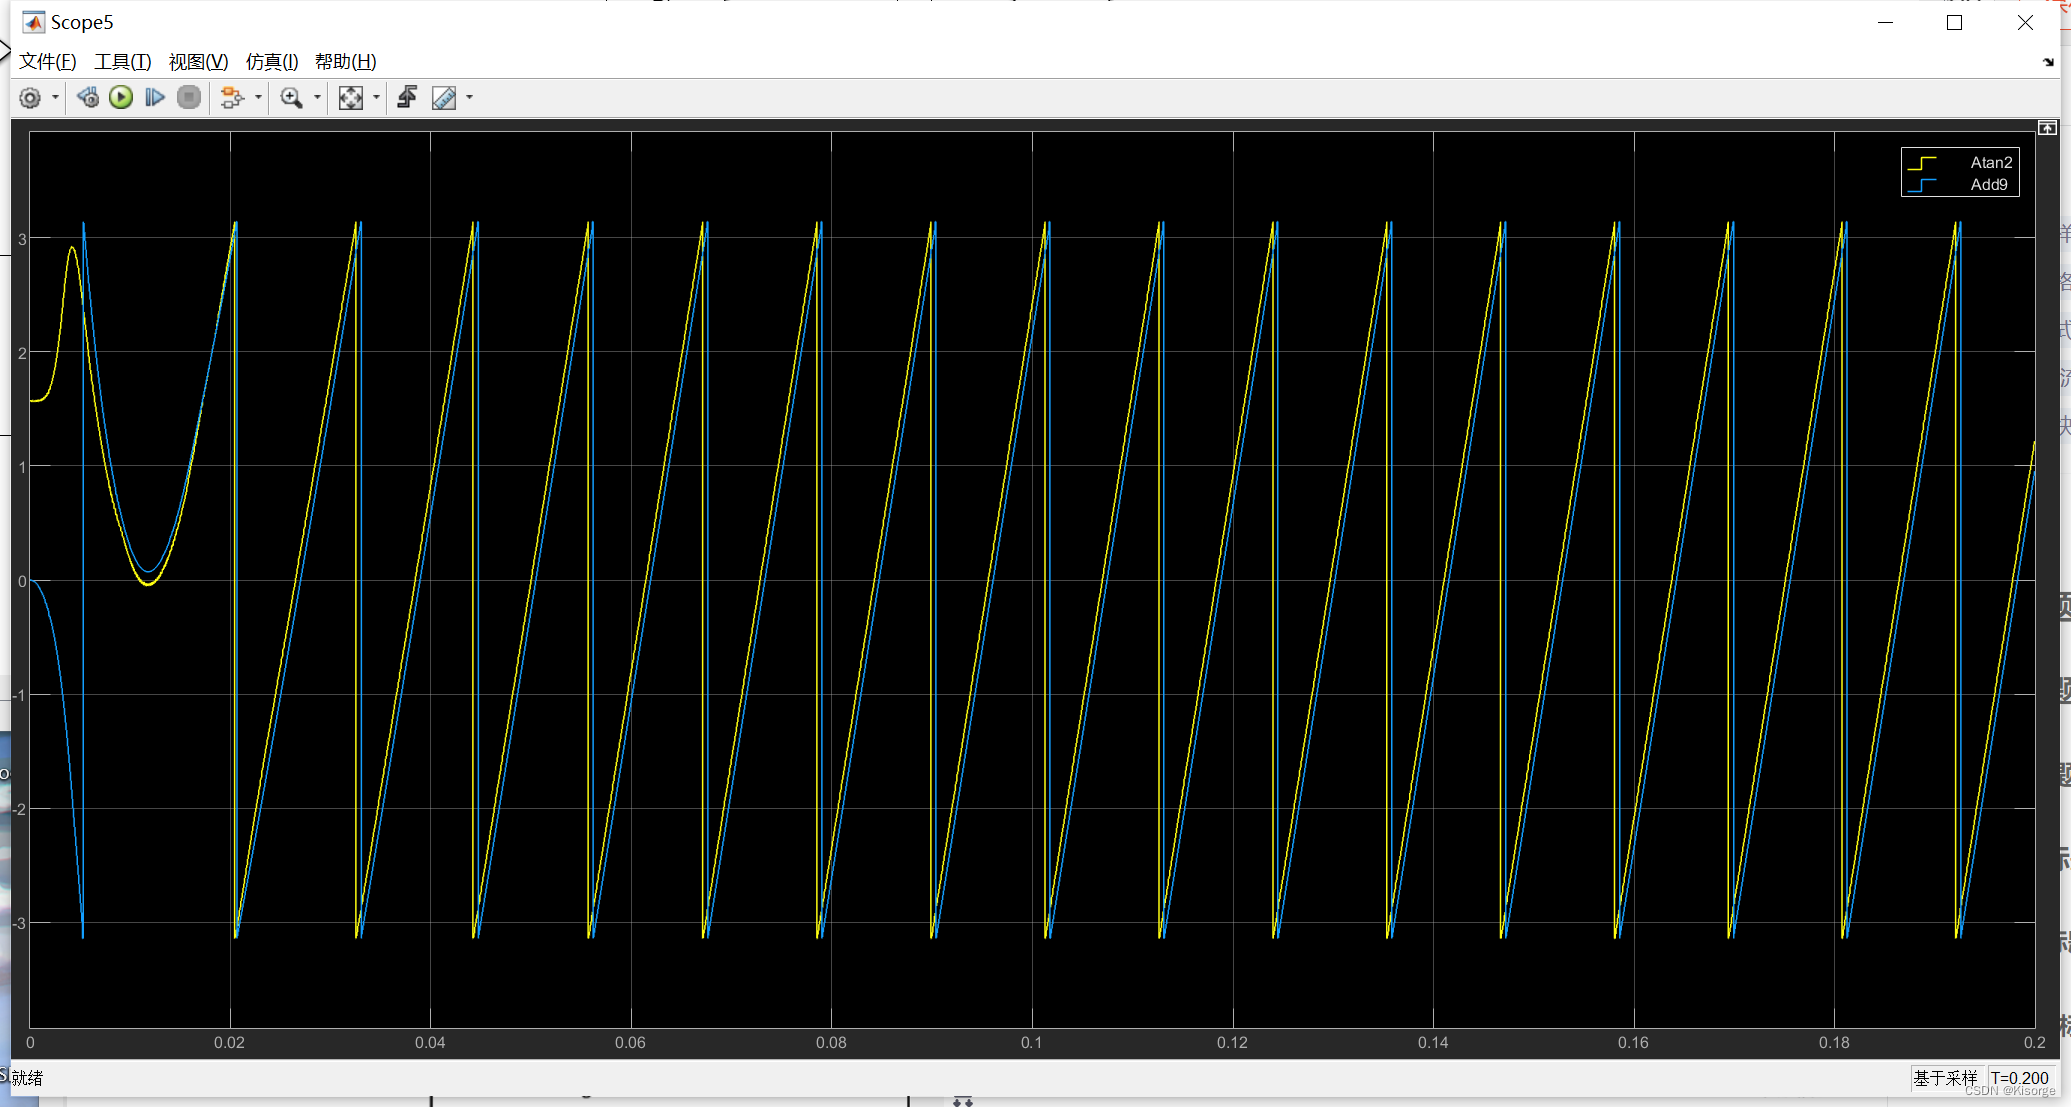This screenshot has width=2071, height=1107.
Task: Click the MATLAB icon in the title bar
Action: 34,22
